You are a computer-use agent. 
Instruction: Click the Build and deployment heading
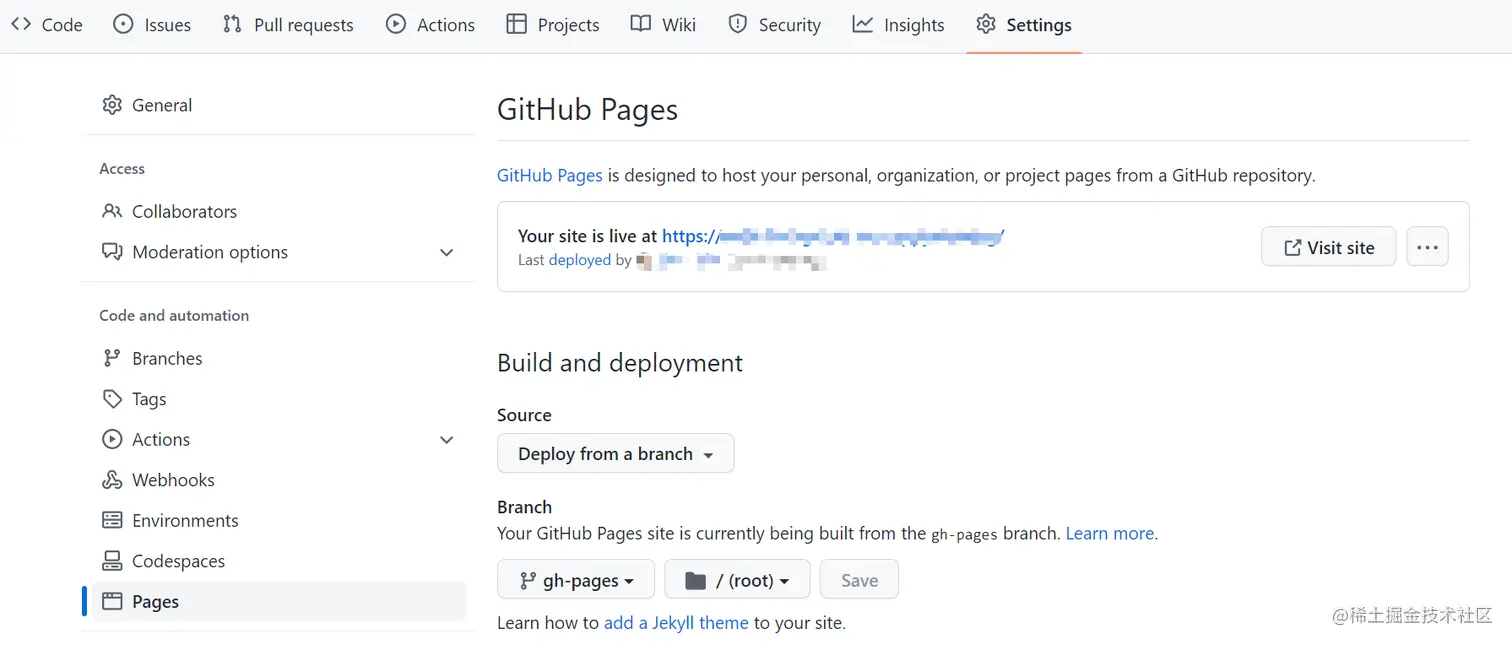pos(620,362)
